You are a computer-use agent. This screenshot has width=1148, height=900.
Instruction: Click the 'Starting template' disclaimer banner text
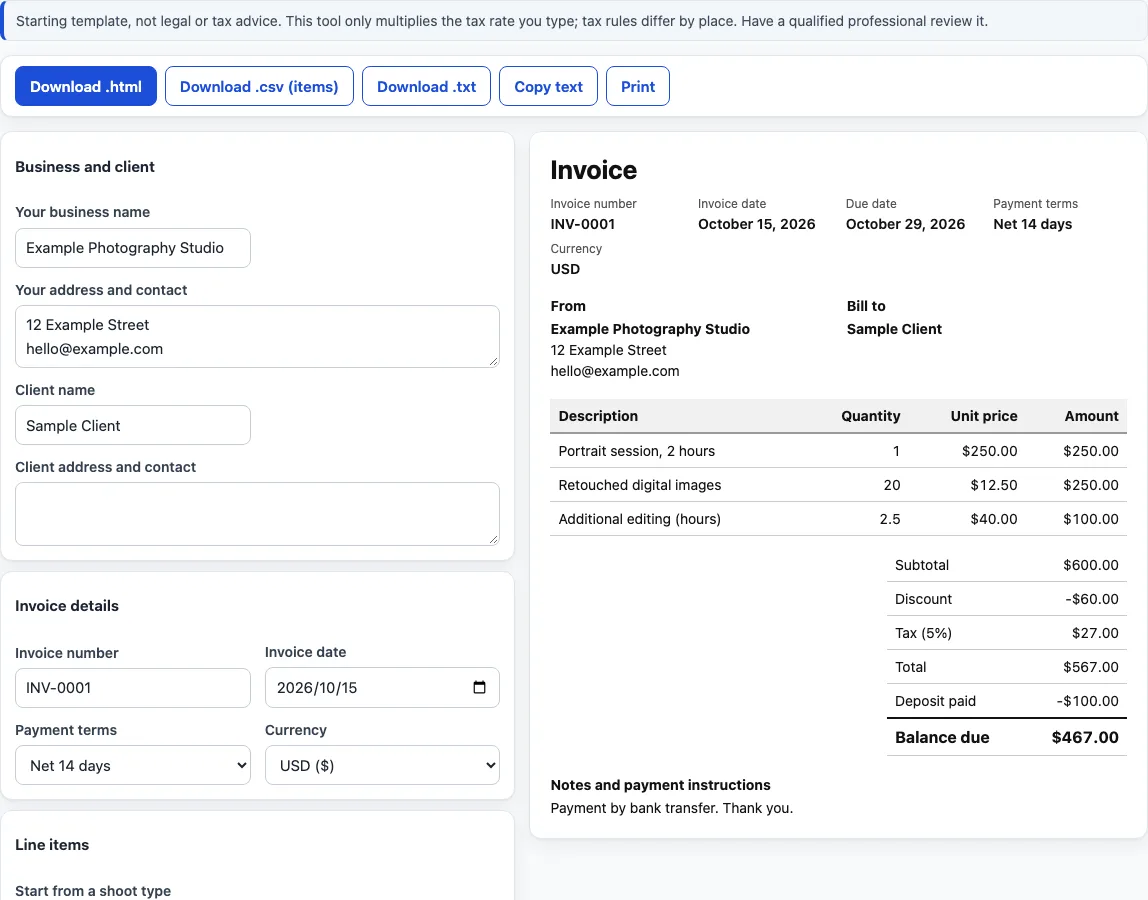502,21
